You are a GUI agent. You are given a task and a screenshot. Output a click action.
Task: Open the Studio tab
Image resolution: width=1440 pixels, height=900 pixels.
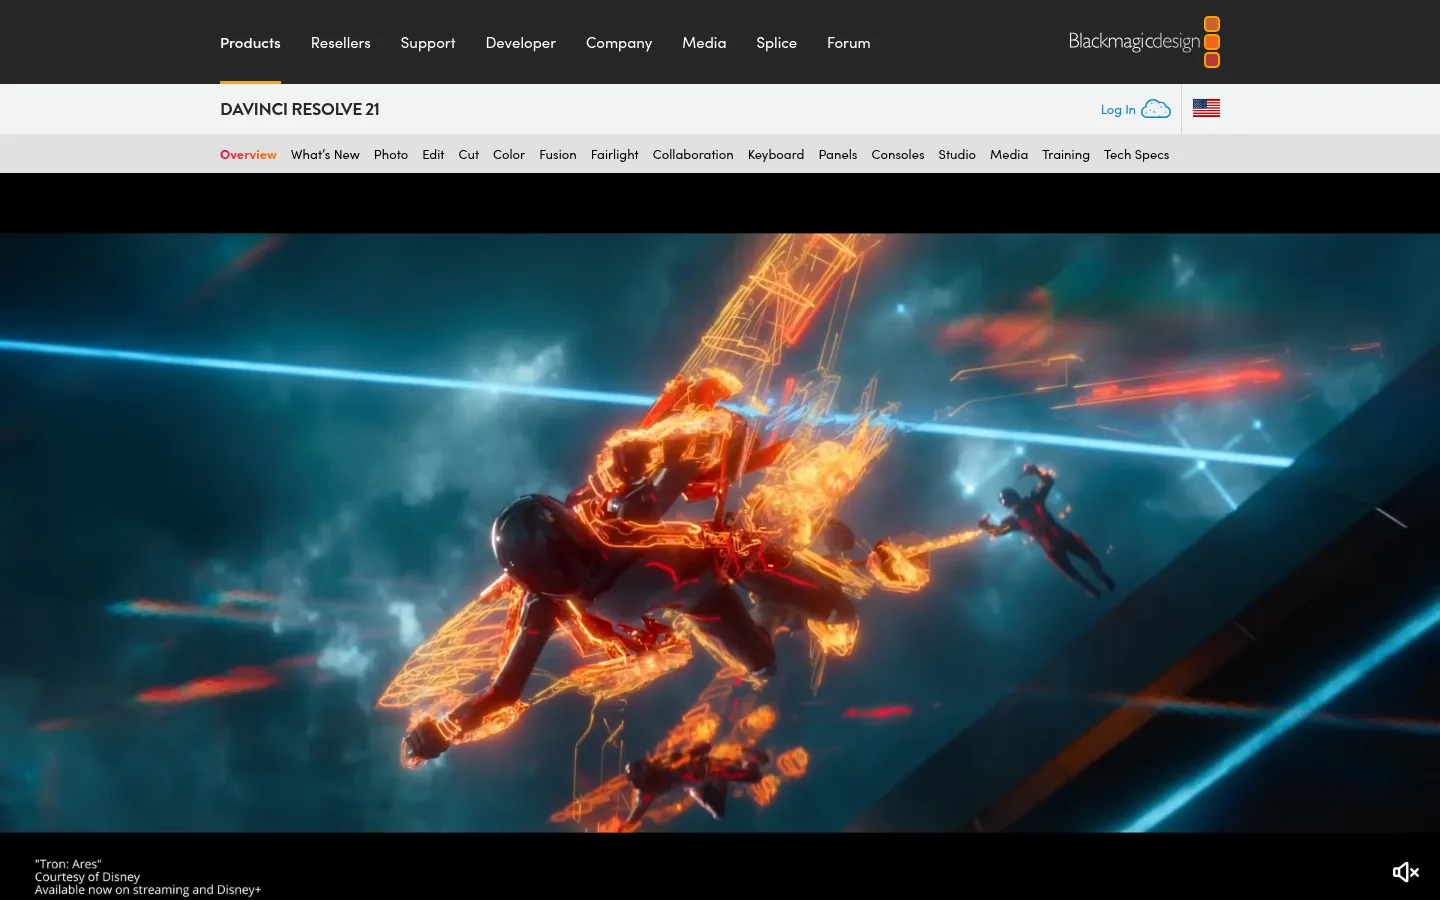coord(957,155)
